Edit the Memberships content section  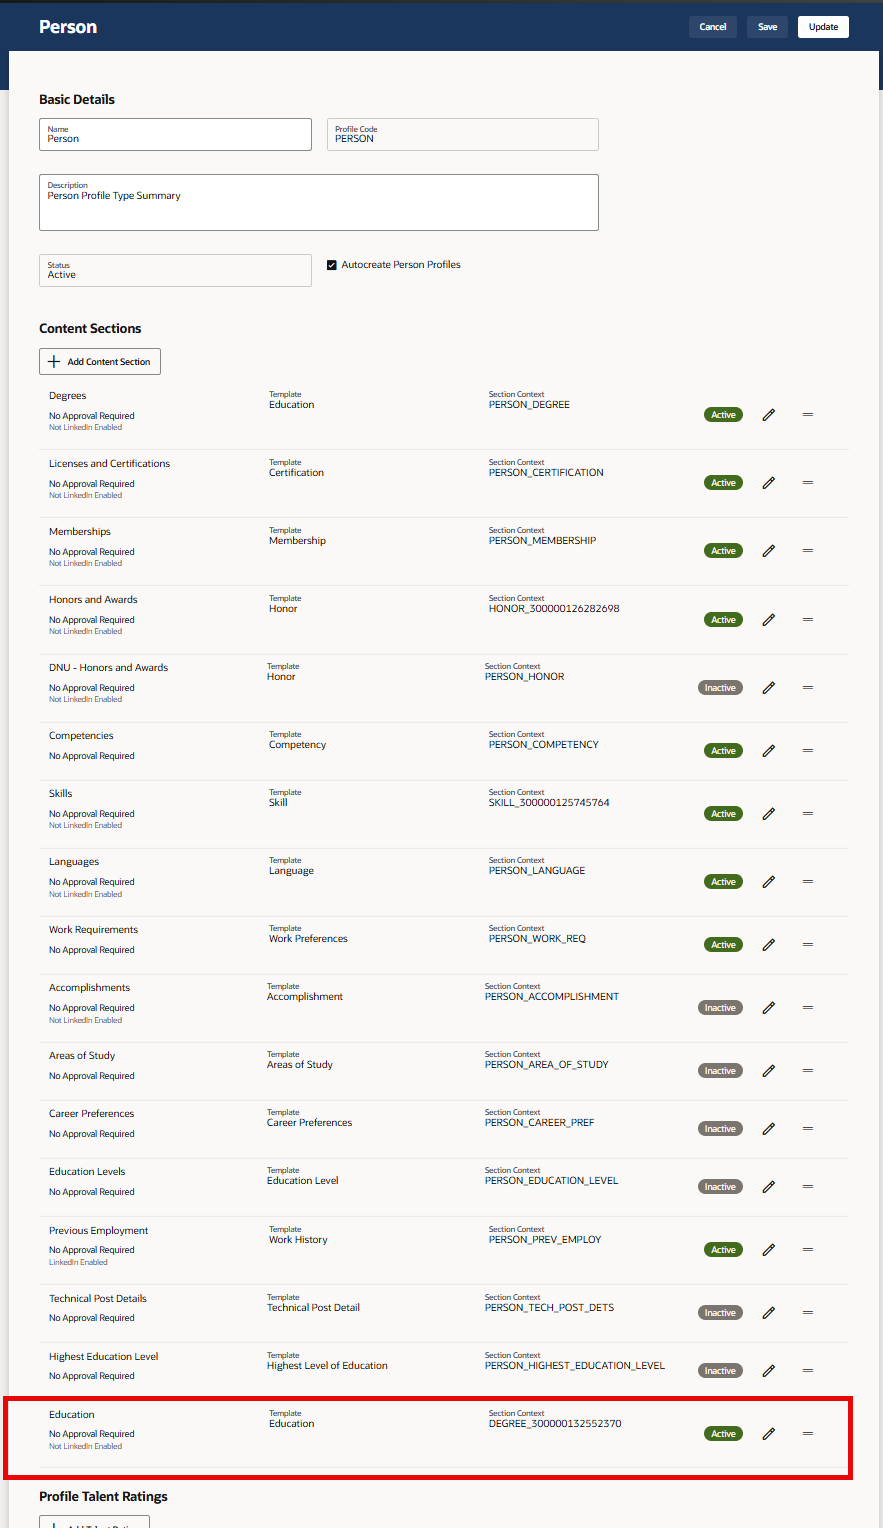pyautogui.click(x=768, y=550)
